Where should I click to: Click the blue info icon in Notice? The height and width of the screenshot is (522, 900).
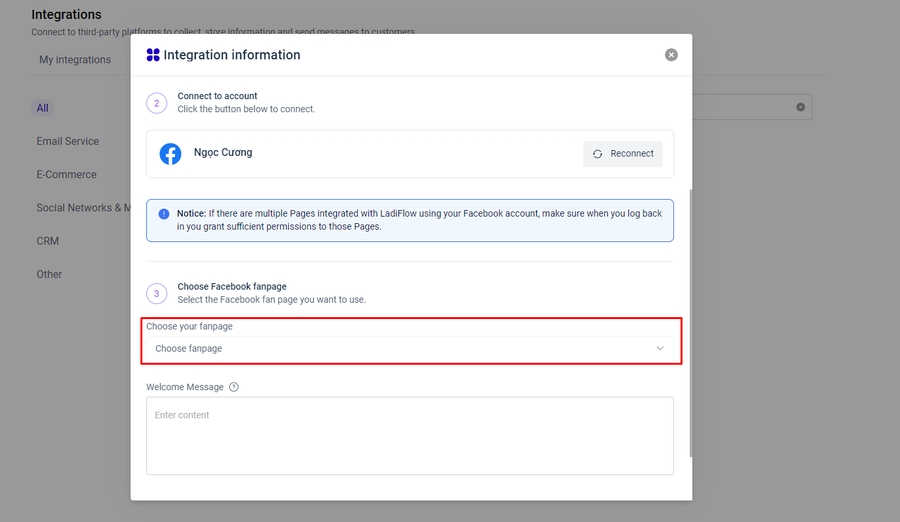point(164,213)
